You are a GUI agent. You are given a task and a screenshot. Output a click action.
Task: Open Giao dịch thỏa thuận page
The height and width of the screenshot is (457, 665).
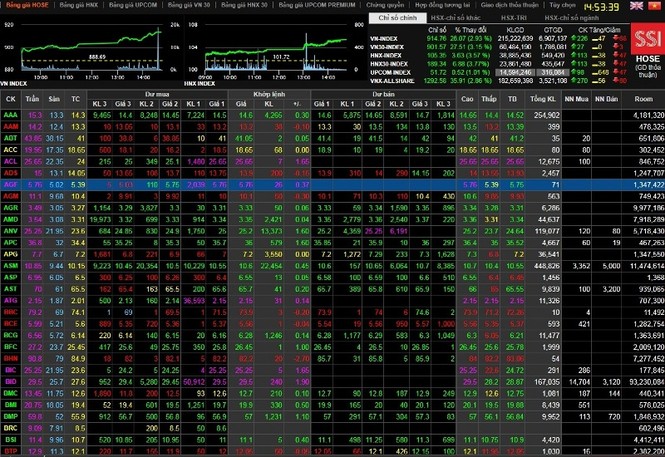[510, 5]
